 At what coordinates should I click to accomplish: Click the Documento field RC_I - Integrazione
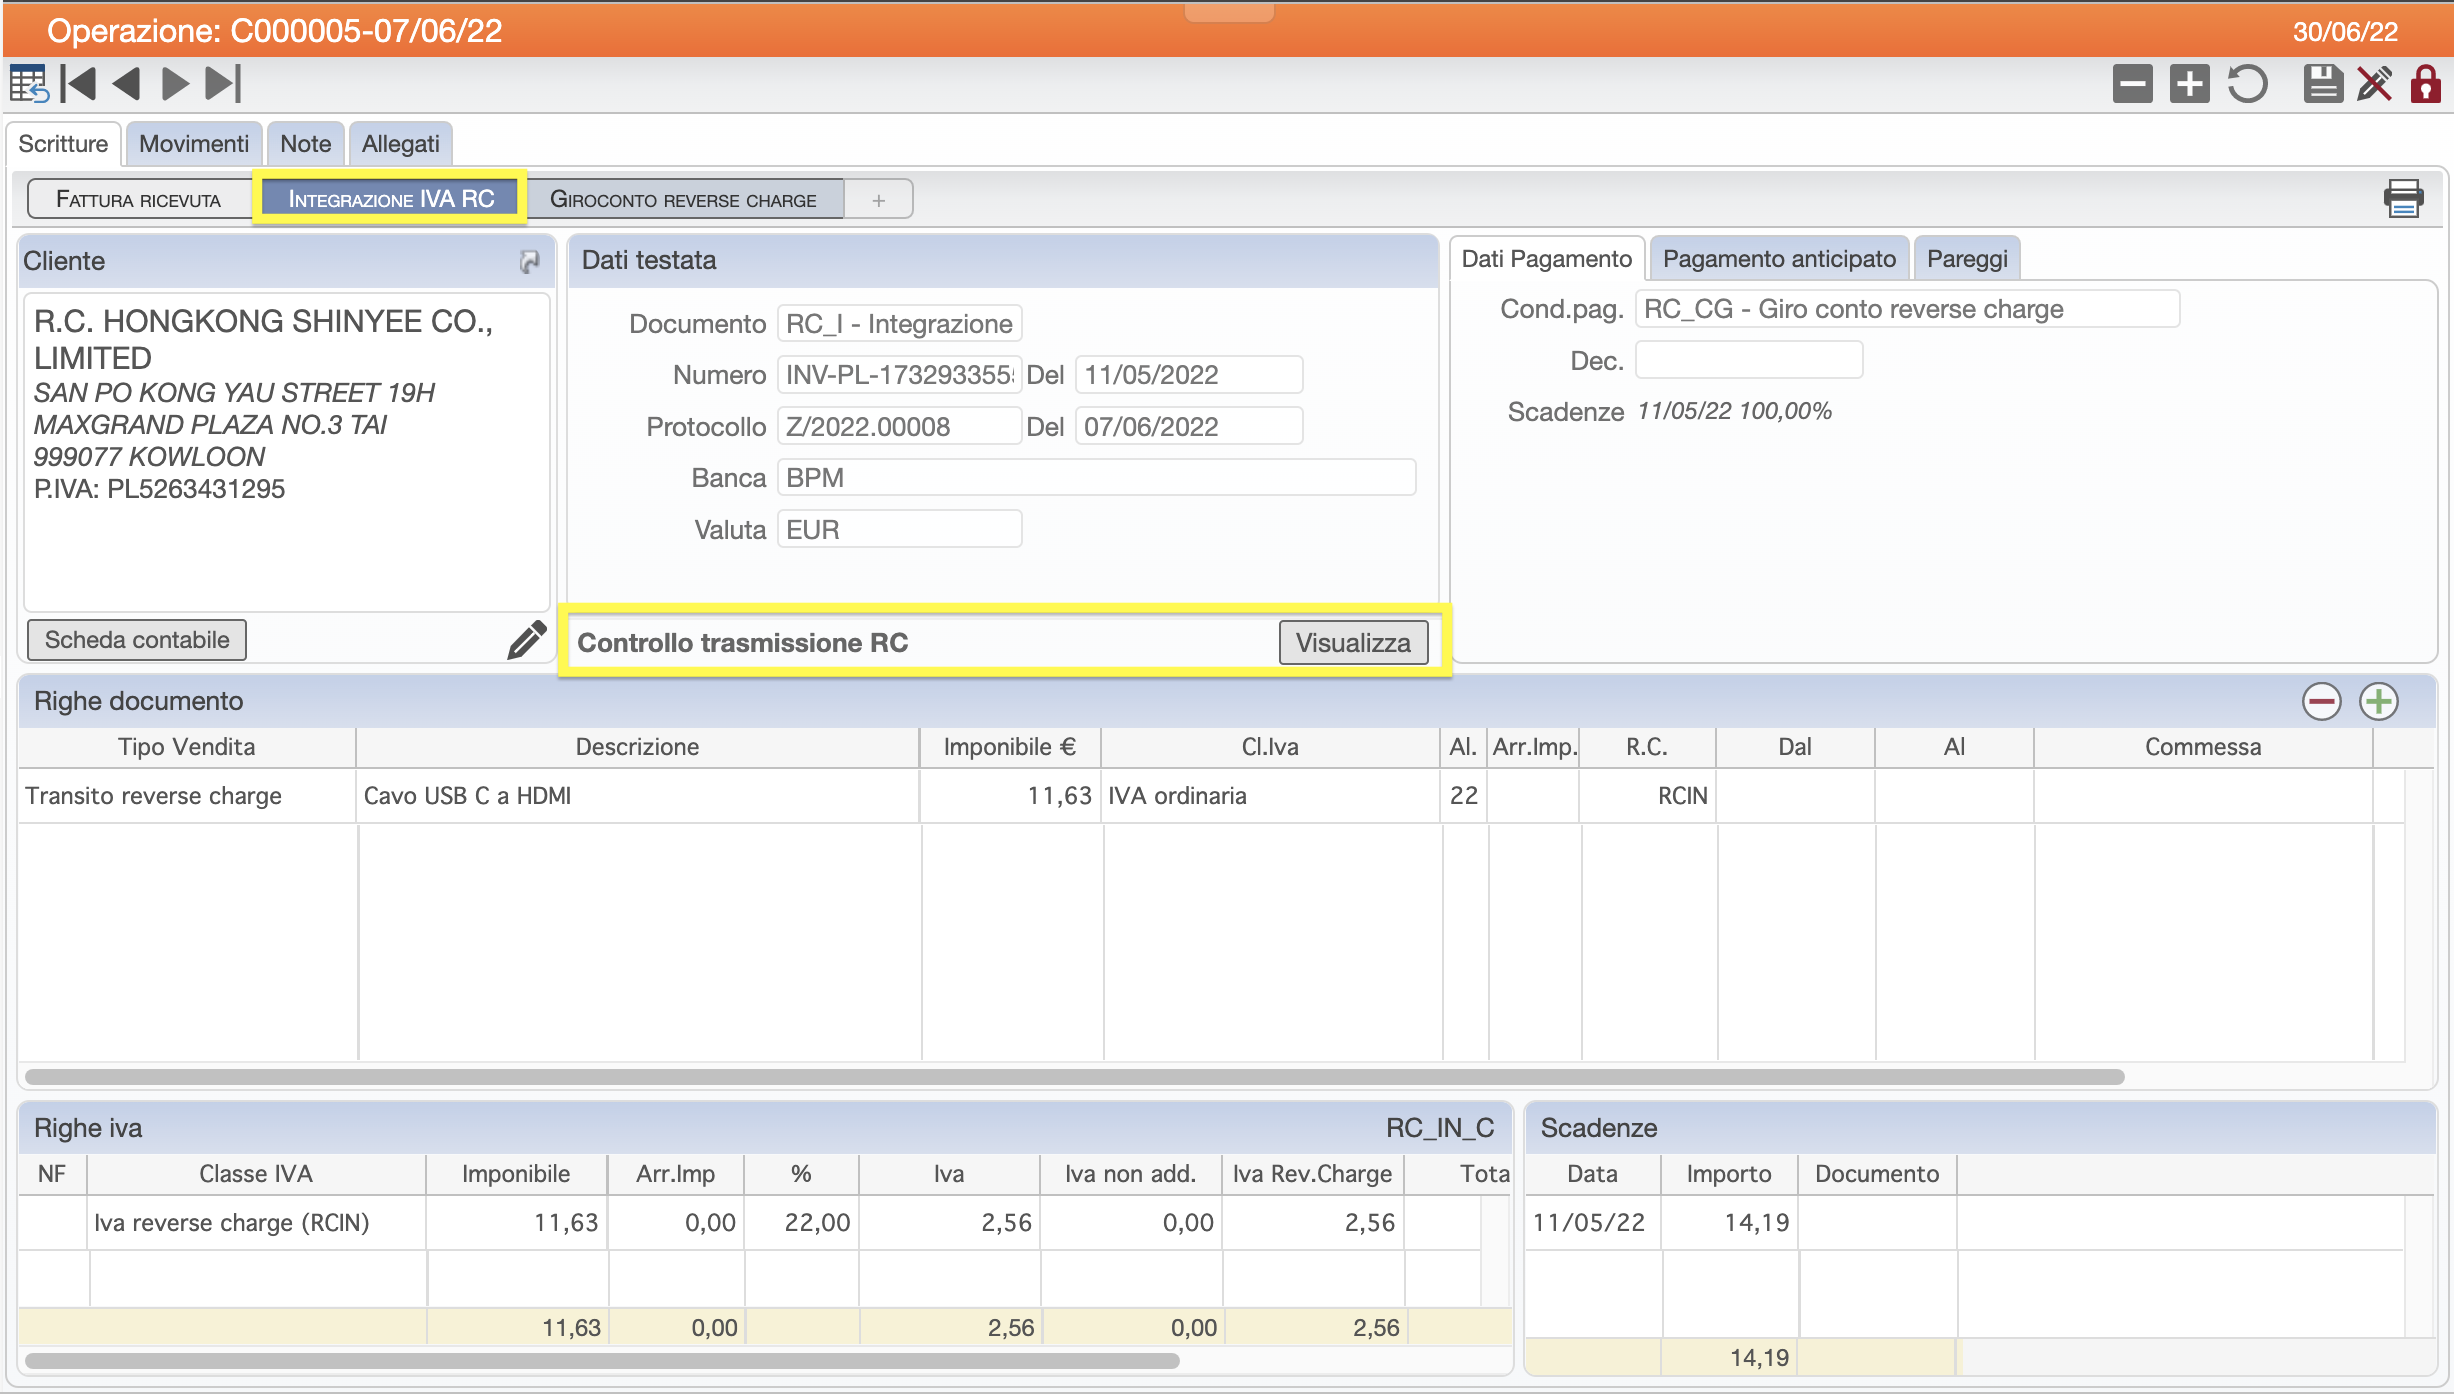click(x=899, y=324)
